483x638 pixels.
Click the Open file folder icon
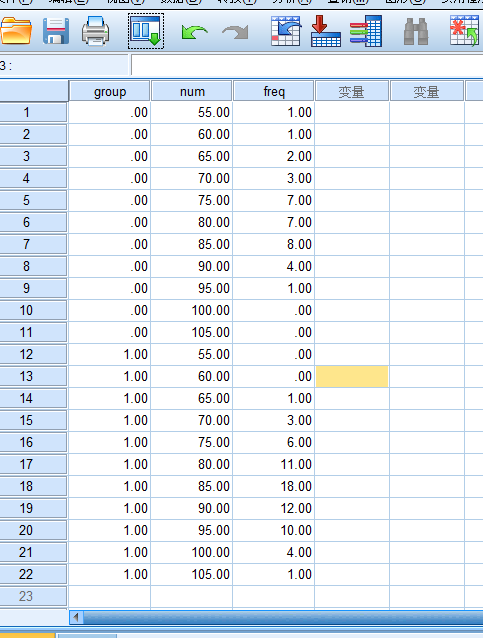tap(16, 31)
